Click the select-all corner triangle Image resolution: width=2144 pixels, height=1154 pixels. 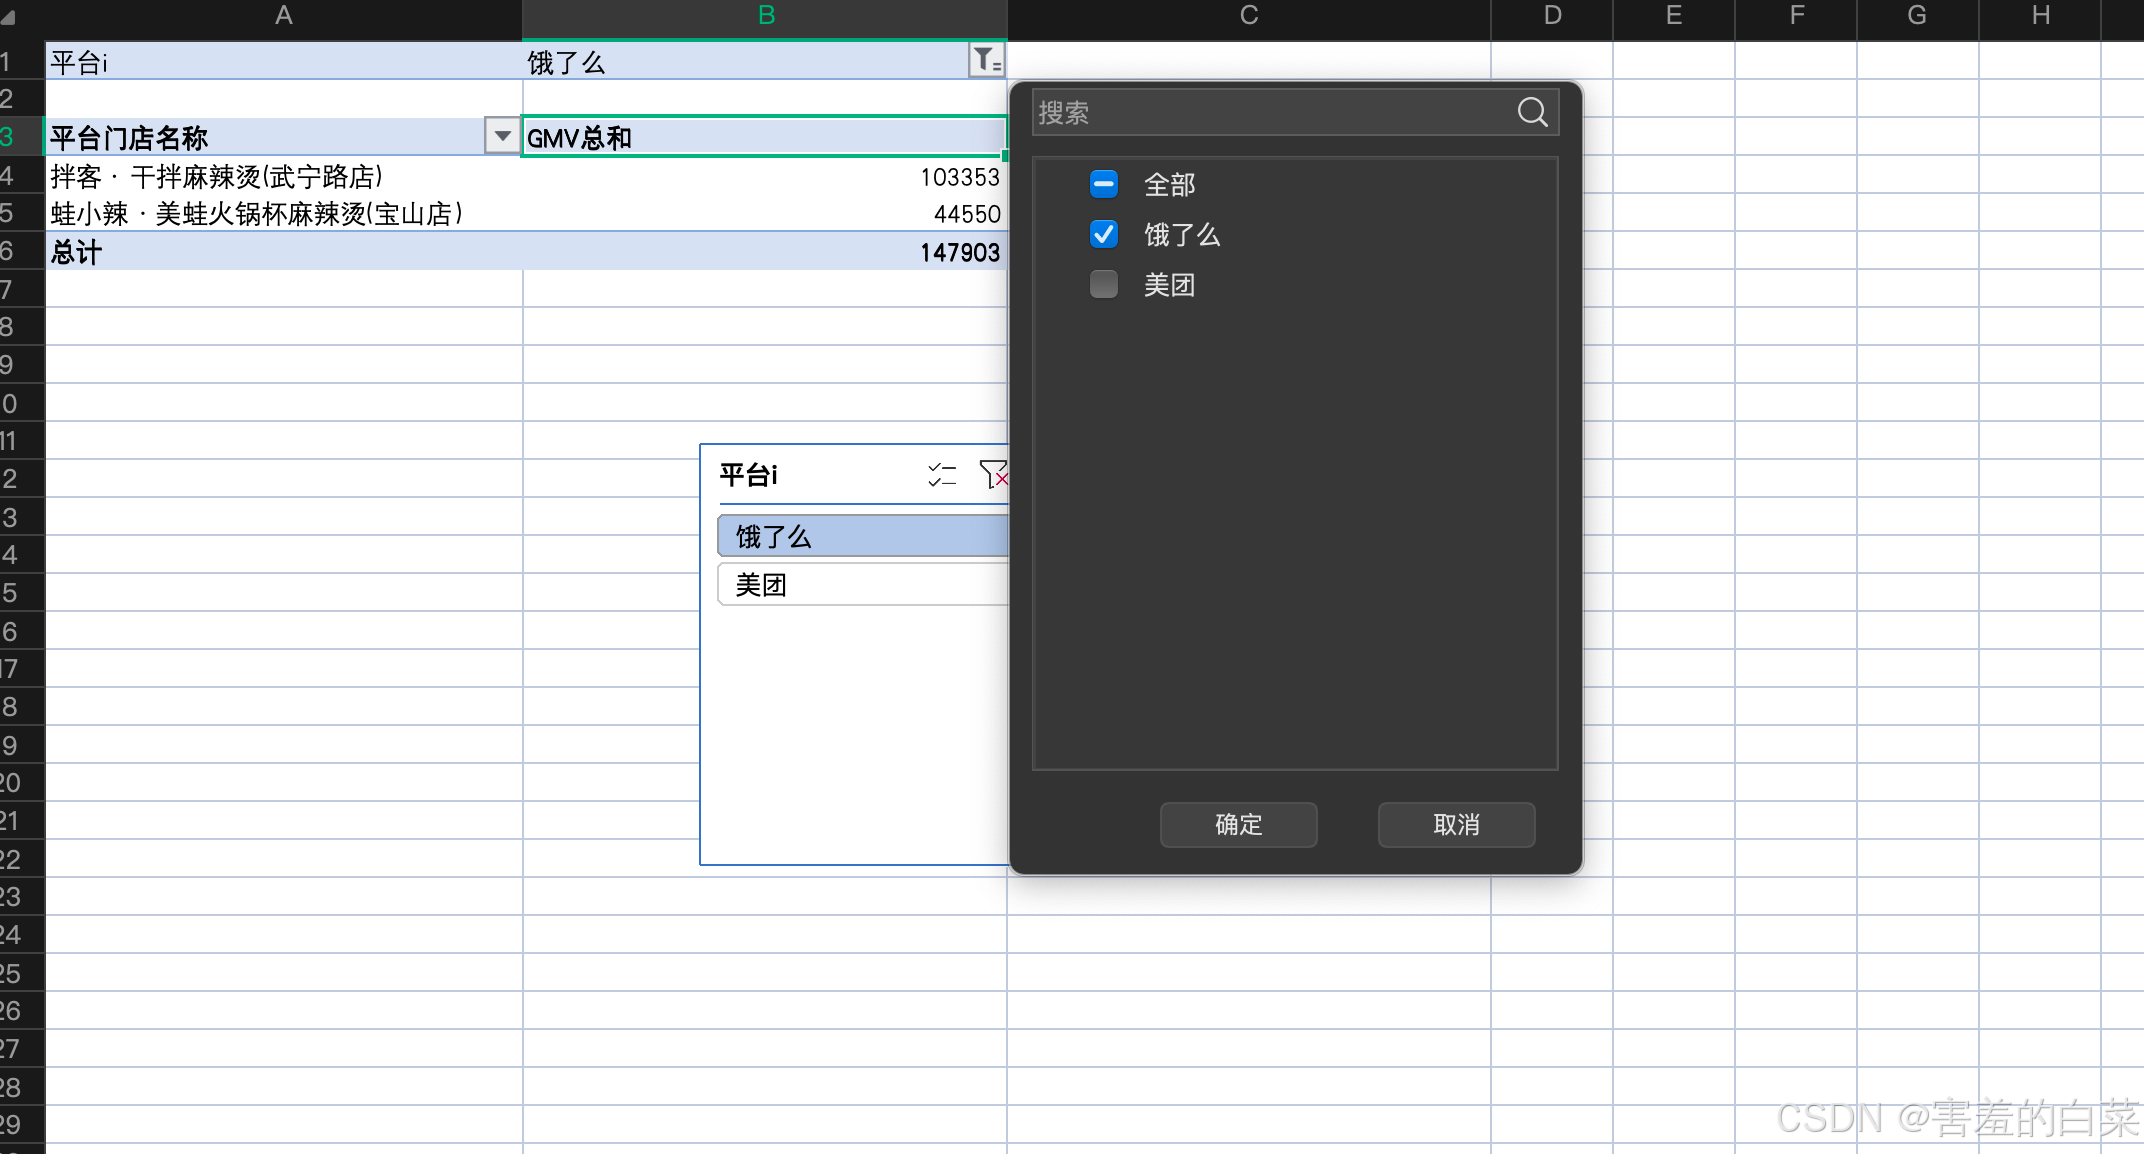8,16
